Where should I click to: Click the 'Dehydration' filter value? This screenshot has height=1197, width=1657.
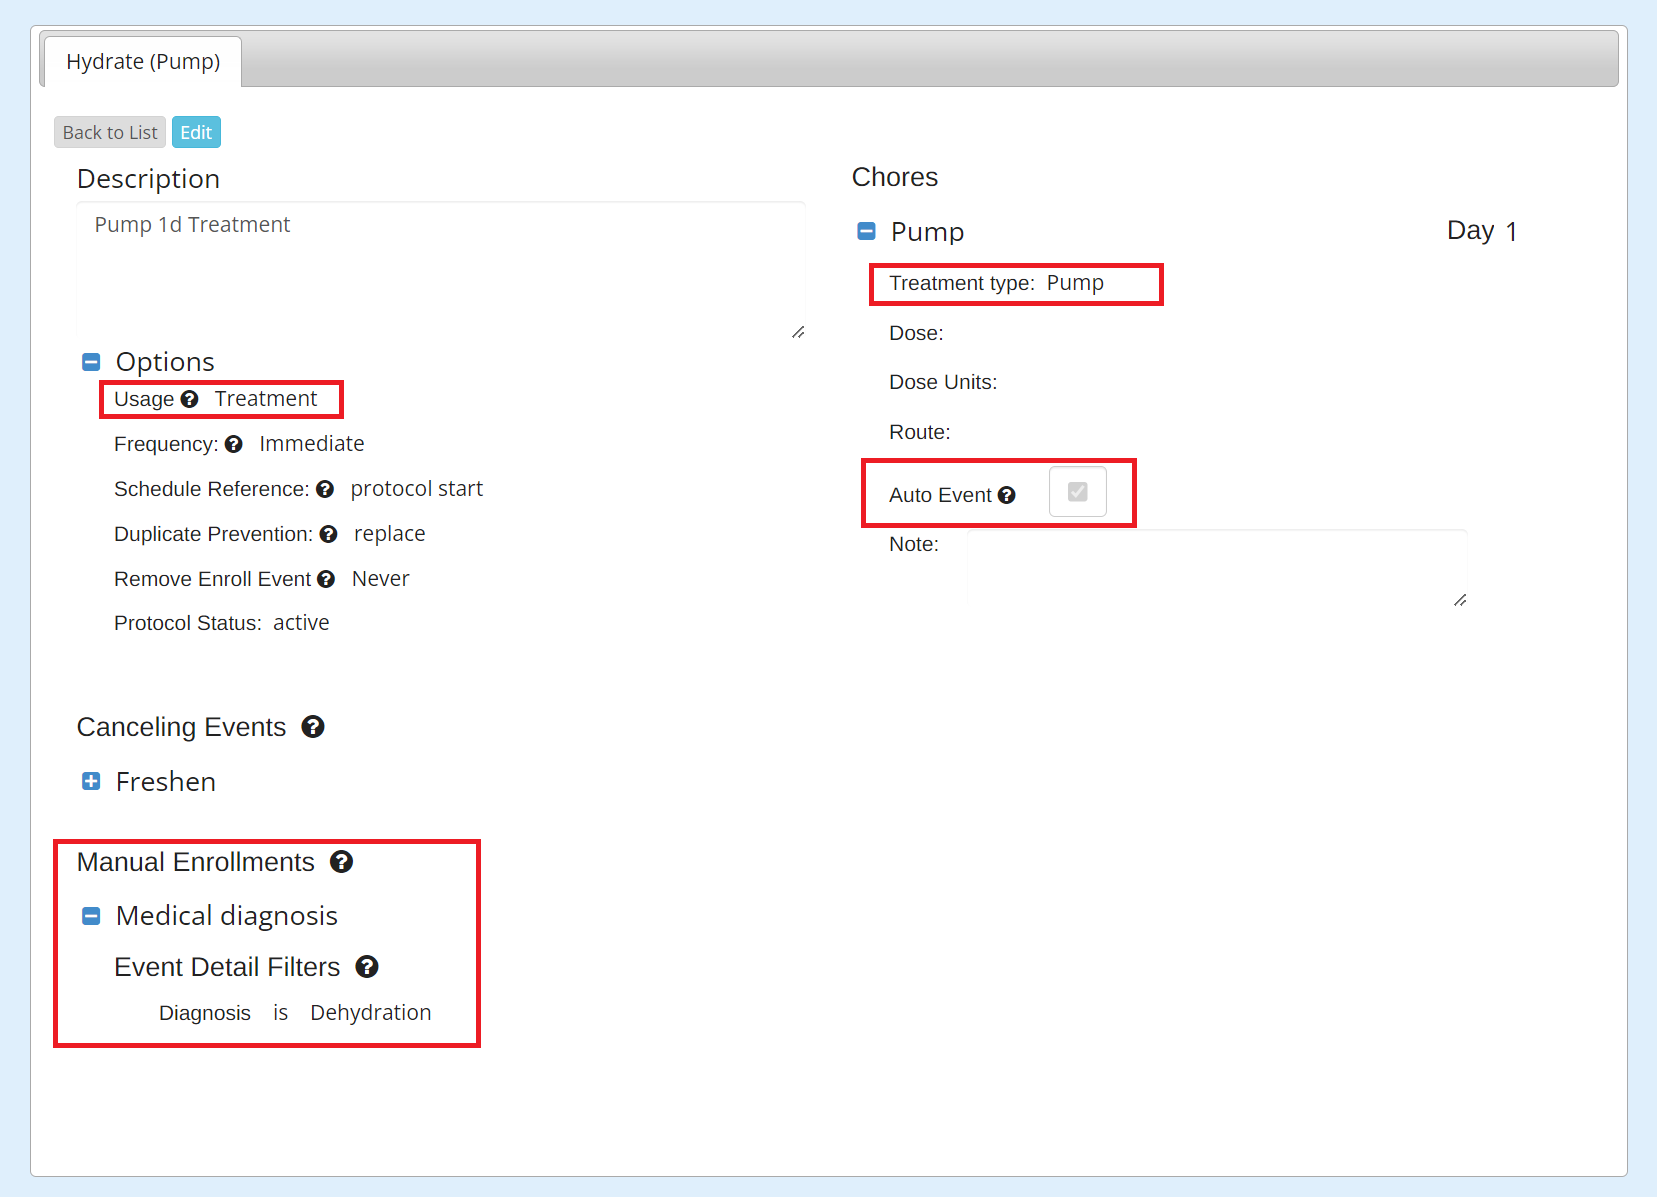click(x=371, y=1013)
